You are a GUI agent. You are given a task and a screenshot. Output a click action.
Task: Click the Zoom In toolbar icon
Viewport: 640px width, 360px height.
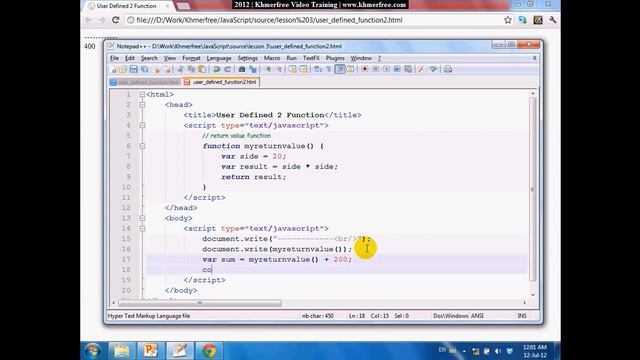268,69
